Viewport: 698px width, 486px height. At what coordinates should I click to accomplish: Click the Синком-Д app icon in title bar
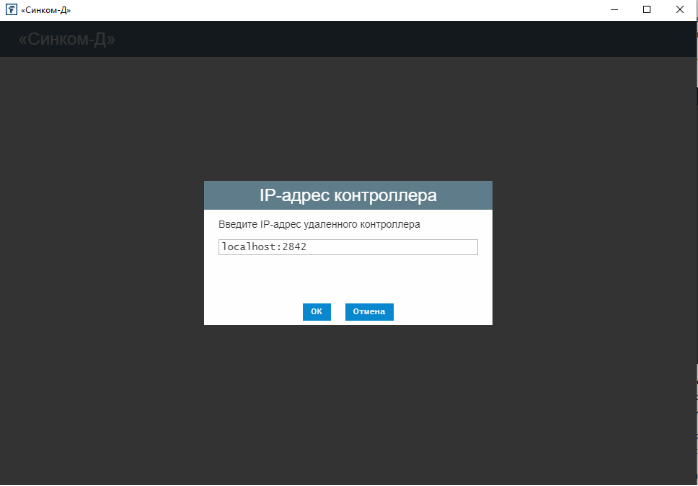tap(11, 9)
